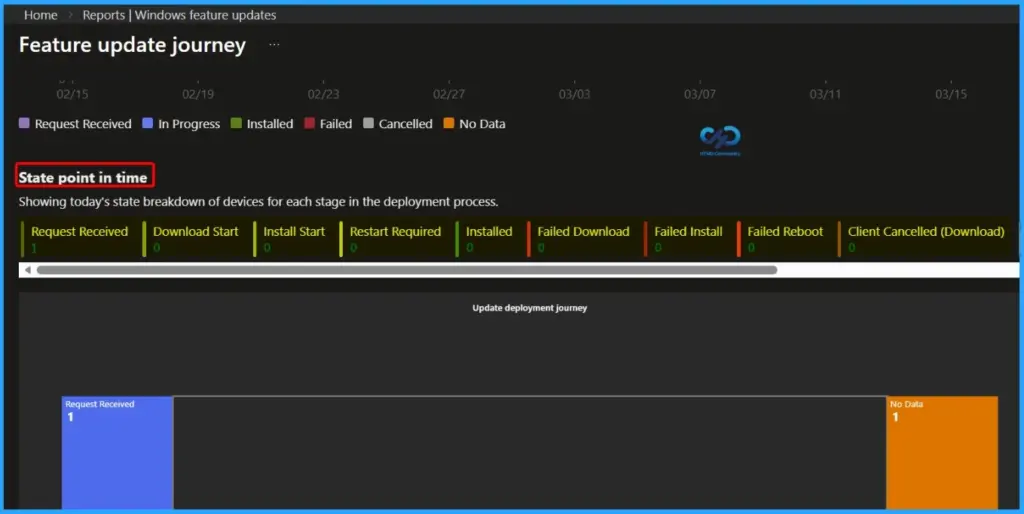This screenshot has width=1024, height=514.
Task: Select the Failed Install stage card
Action: pos(686,239)
